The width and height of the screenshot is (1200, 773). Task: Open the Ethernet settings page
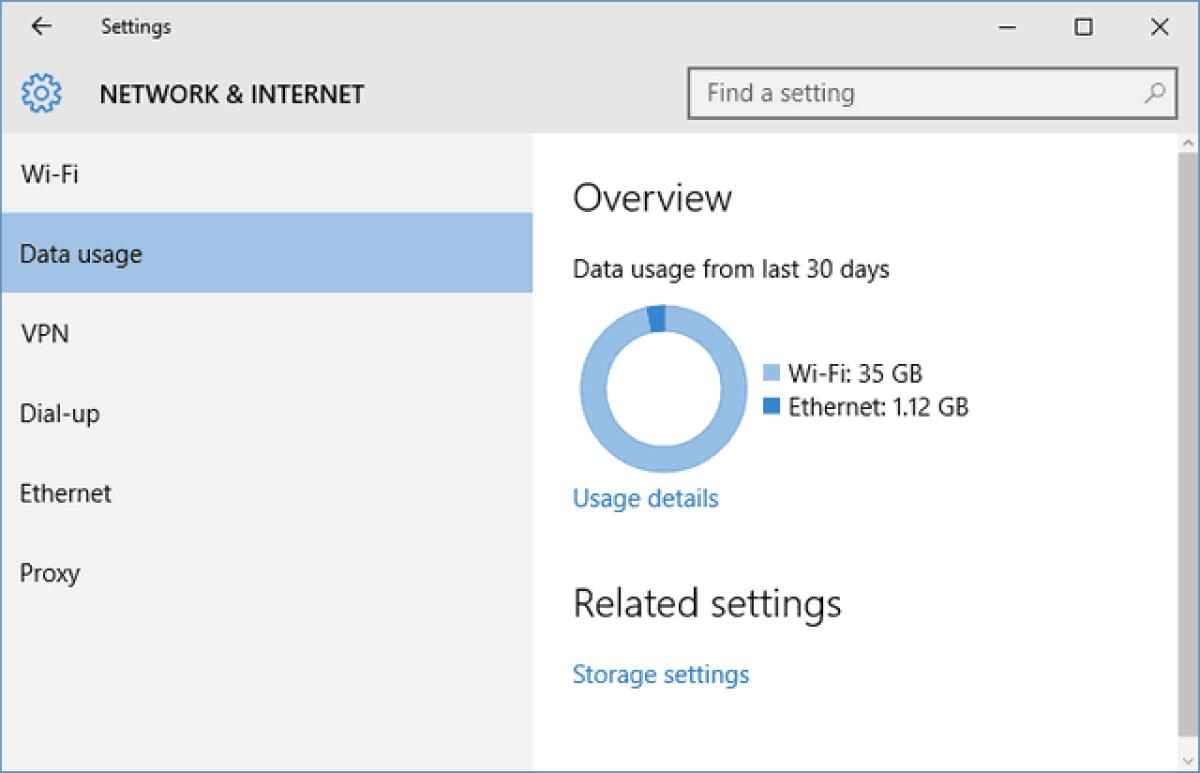pos(64,493)
